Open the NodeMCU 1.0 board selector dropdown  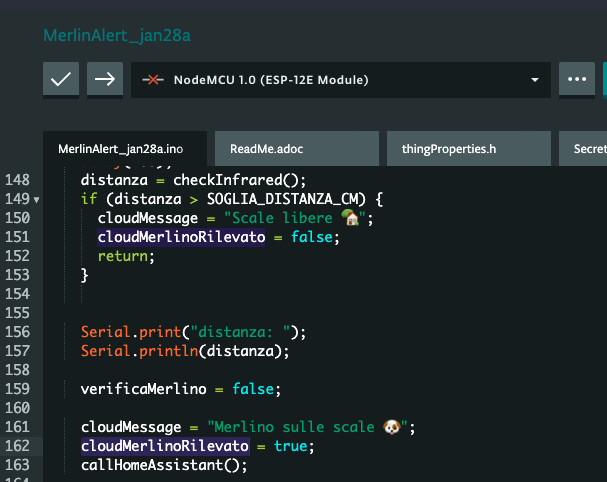[x=341, y=80]
